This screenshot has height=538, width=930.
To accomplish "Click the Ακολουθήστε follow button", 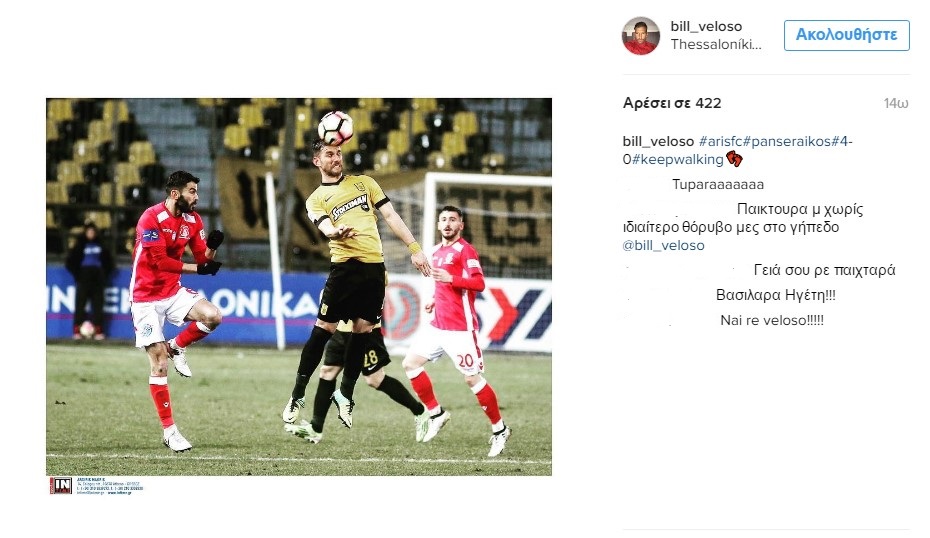I will 846,35.
